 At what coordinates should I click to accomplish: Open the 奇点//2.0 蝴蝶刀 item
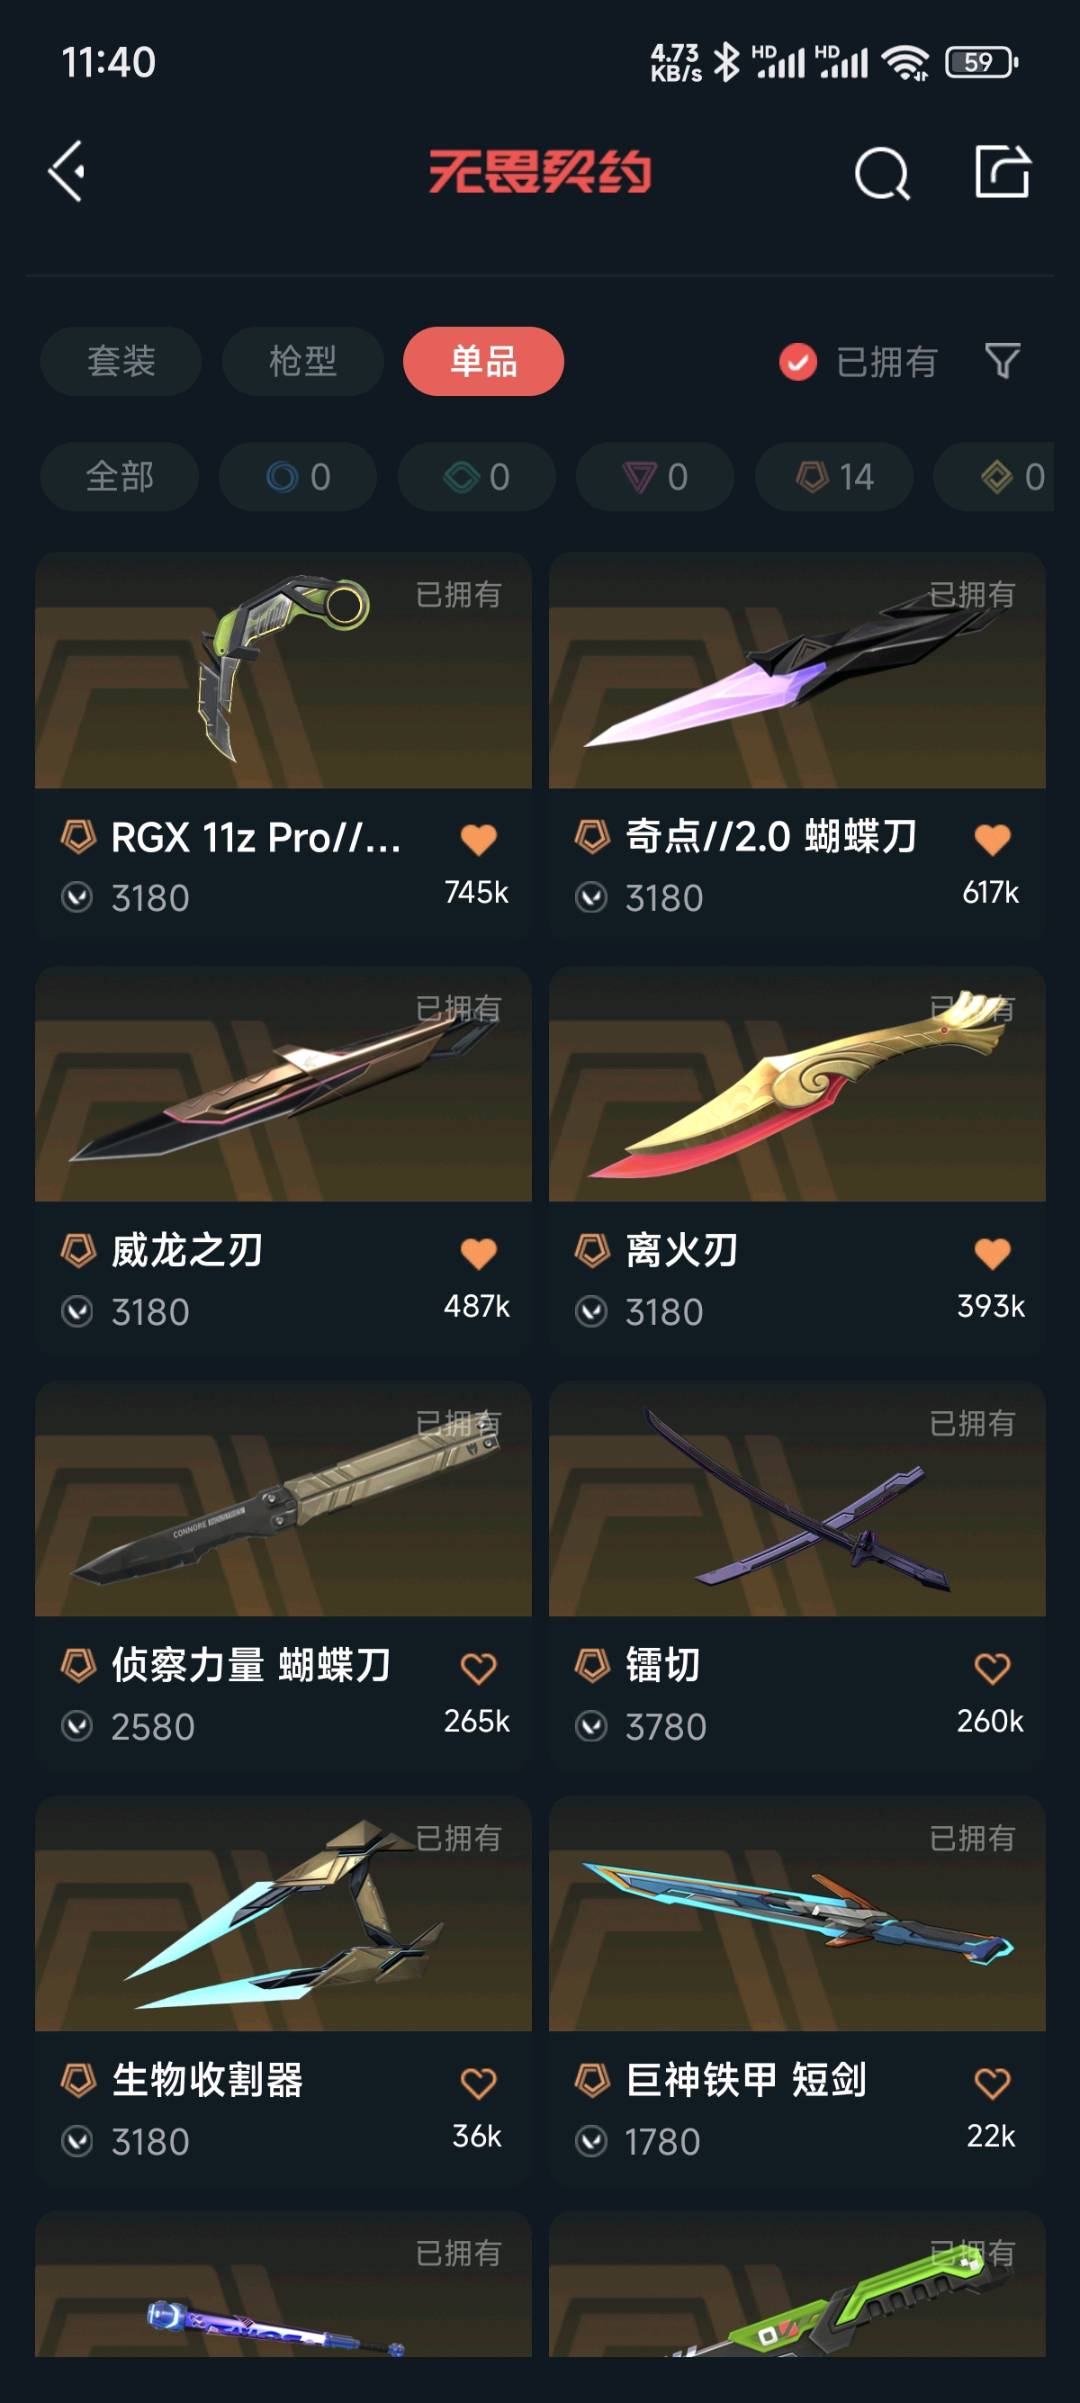(x=797, y=745)
